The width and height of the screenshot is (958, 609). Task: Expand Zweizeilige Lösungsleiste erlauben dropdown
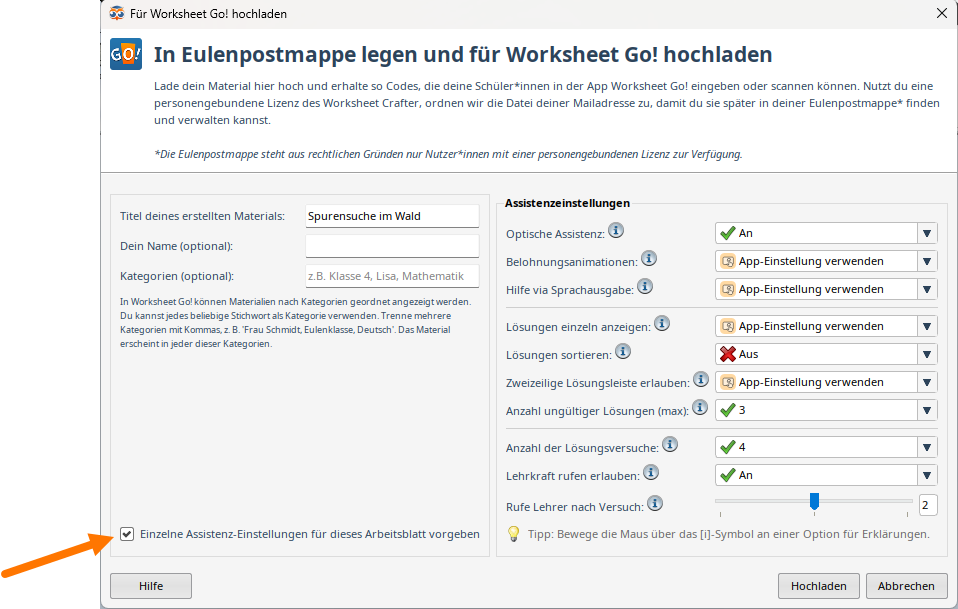pyautogui.click(x=826, y=382)
